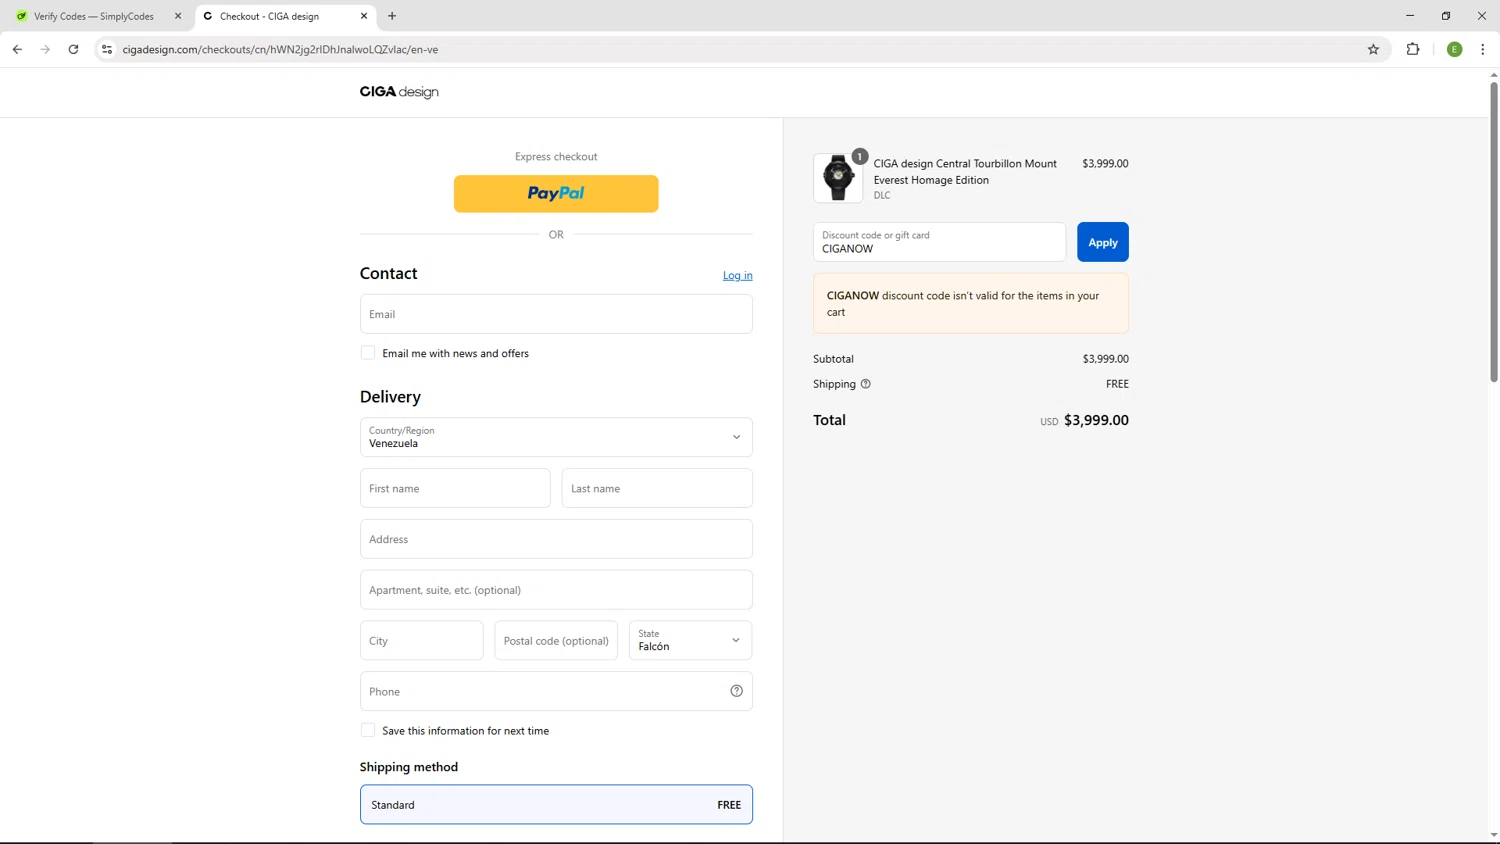Screen dimensions: 1500x844
Task: Click the Log in link
Action: [738, 276]
